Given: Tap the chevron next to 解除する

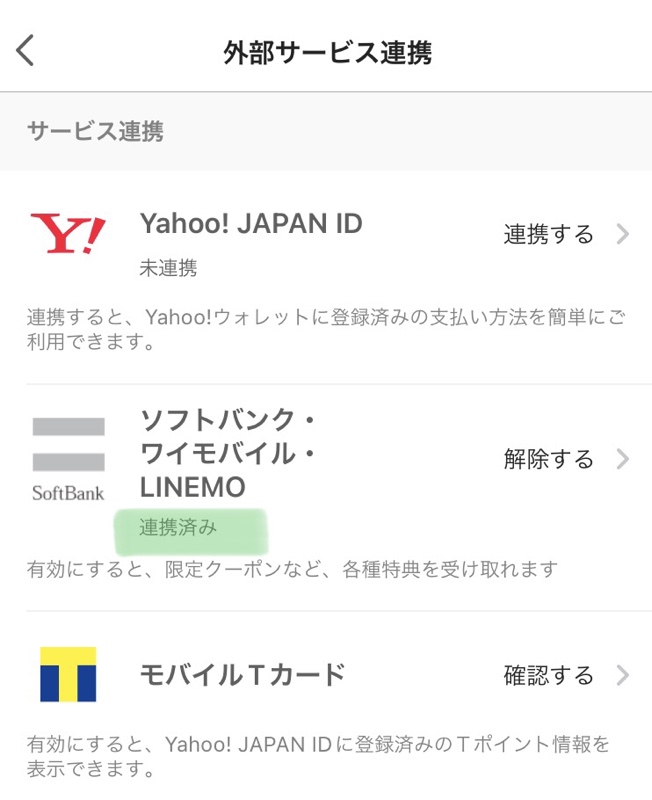Looking at the screenshot, I should tap(622, 459).
